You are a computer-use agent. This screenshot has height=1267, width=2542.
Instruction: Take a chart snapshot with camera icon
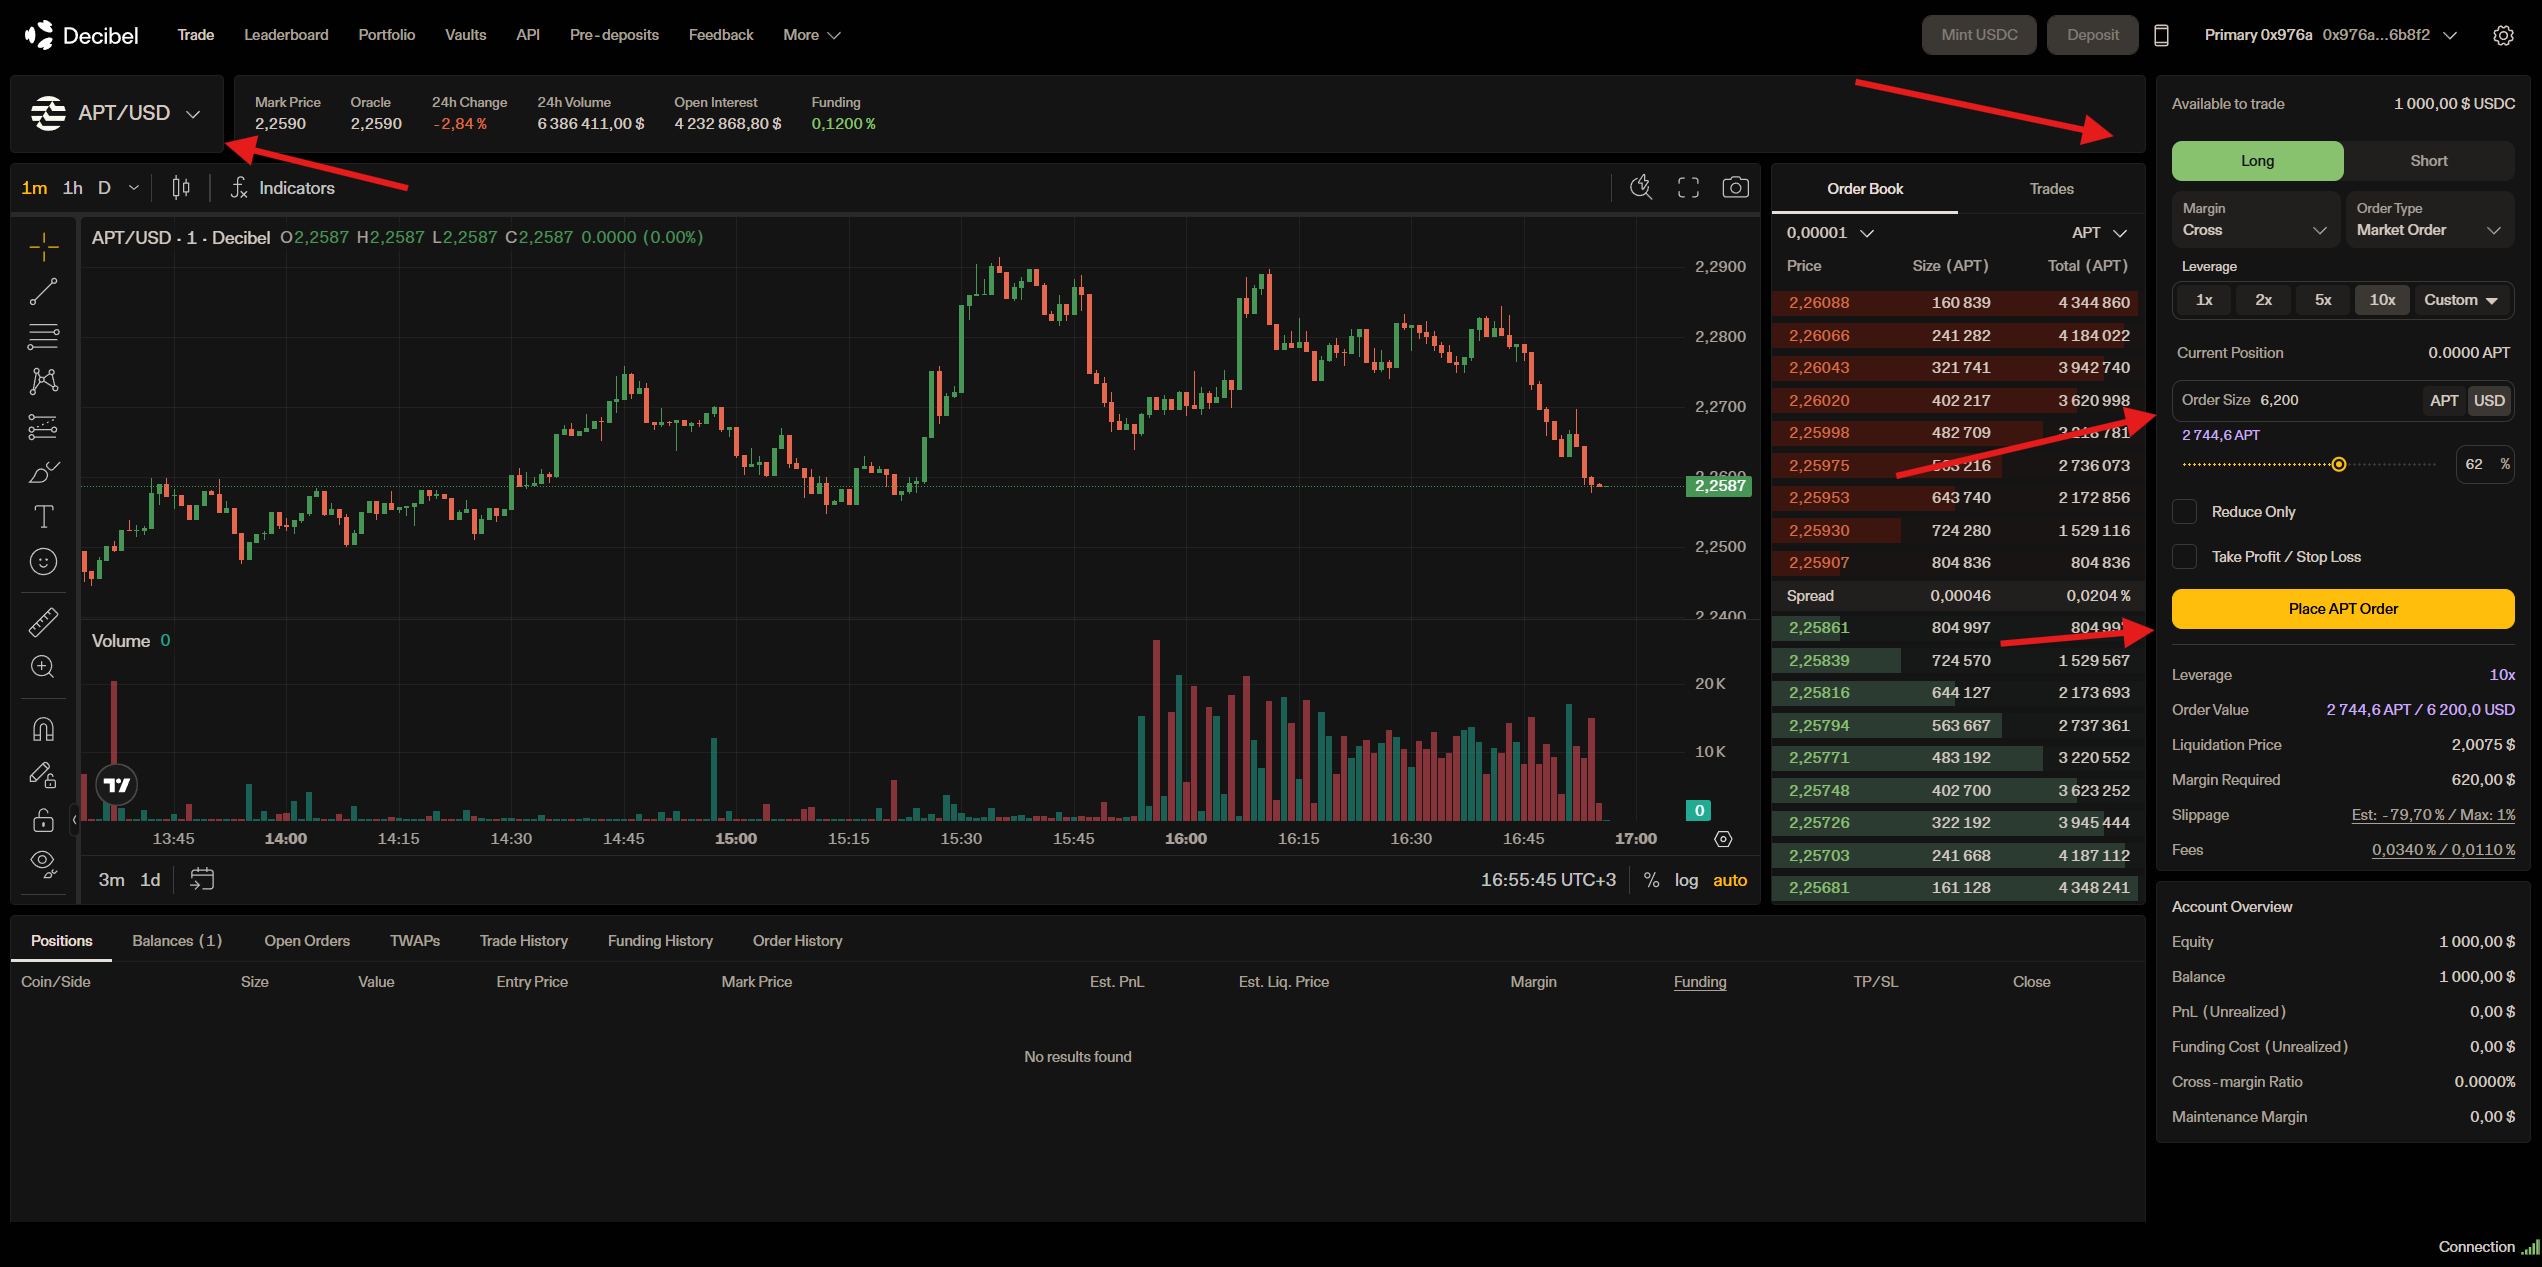click(1735, 188)
